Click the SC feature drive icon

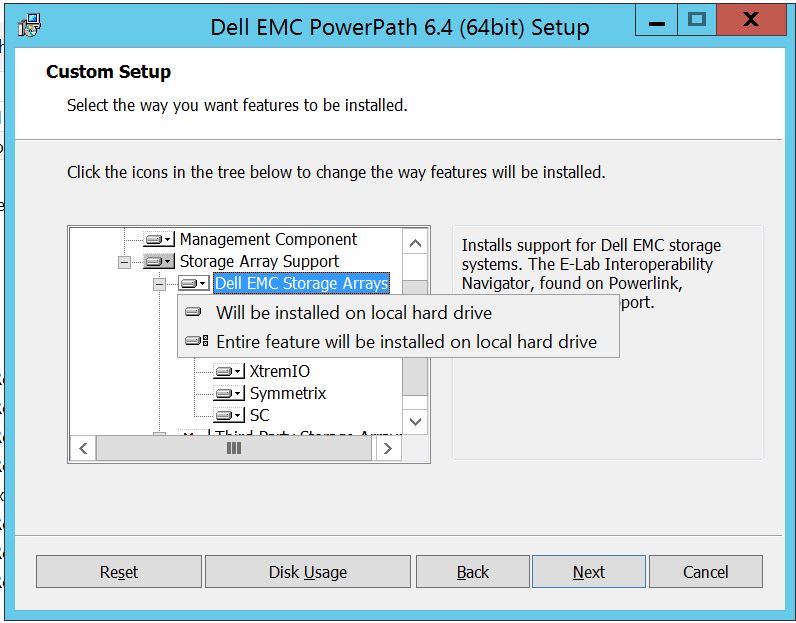coord(229,416)
